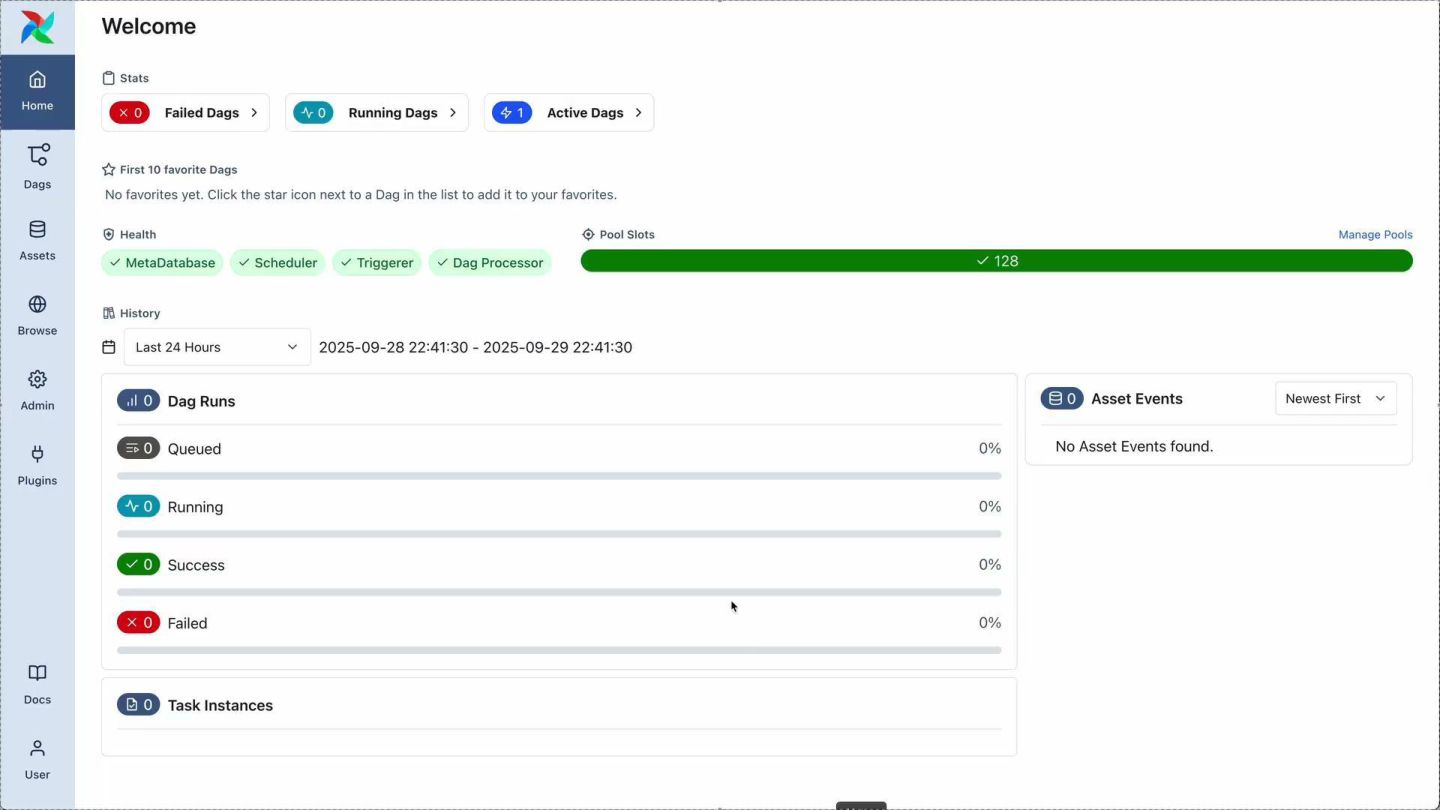The width and height of the screenshot is (1440, 810).
Task: Click the star icon by favorite Dags
Action: coord(109,170)
